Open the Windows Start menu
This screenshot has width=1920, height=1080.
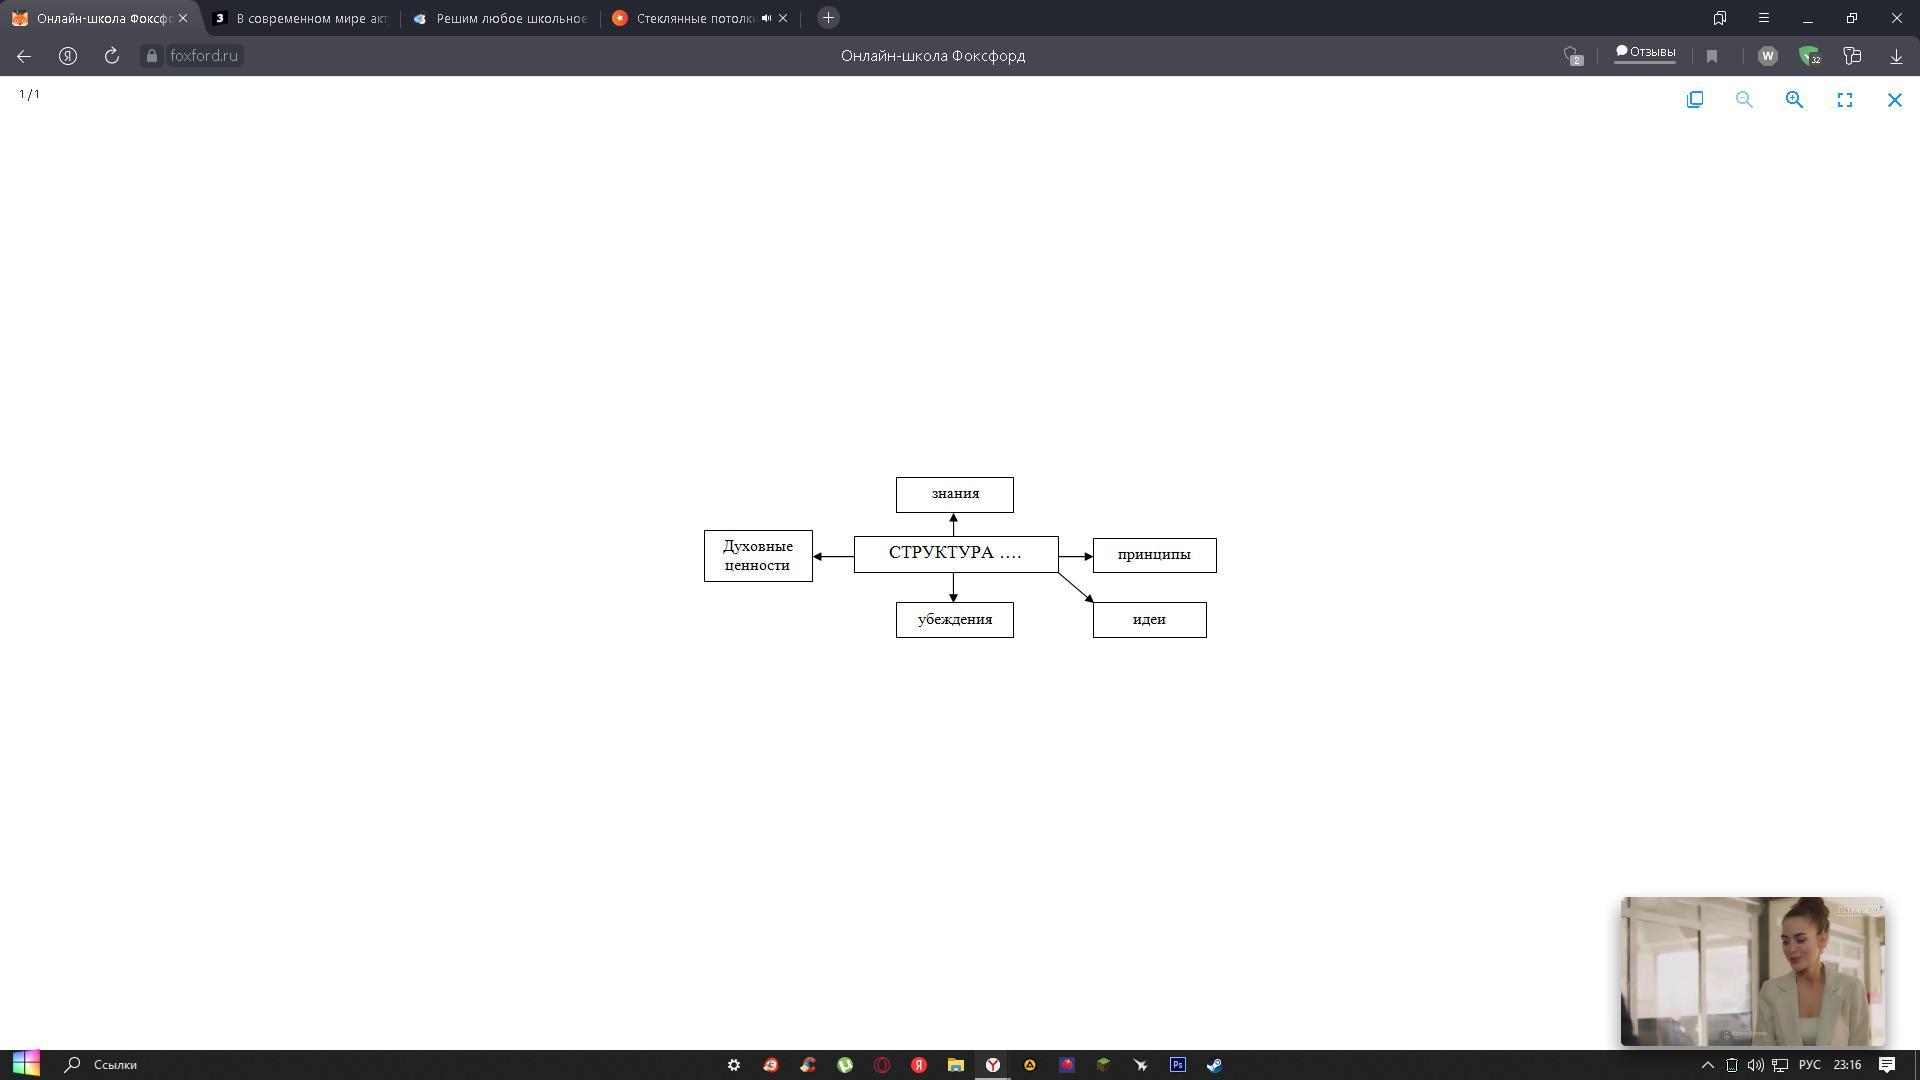[26, 1065]
